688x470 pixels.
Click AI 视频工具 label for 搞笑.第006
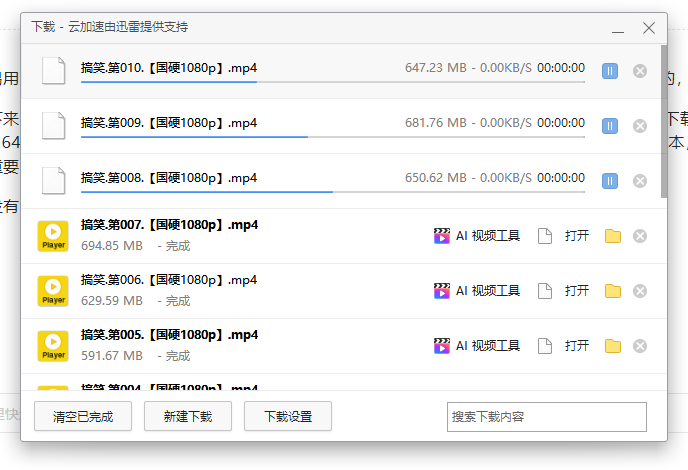tap(488, 291)
